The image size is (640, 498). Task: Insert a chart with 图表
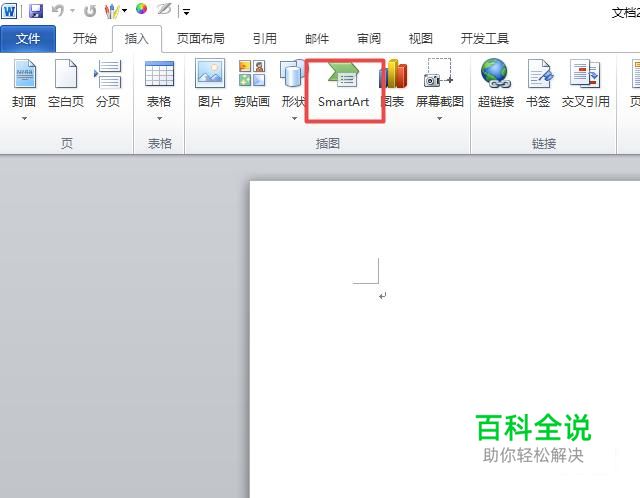click(393, 84)
